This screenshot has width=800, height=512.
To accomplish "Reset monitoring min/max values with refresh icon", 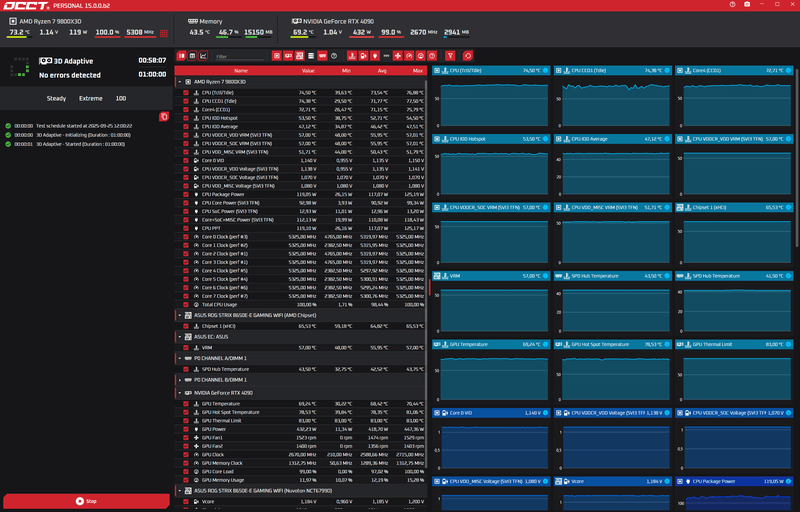I will tap(467, 56).
